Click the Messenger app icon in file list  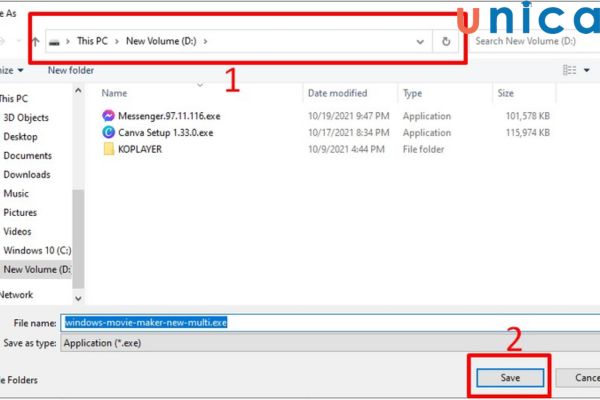(109, 116)
